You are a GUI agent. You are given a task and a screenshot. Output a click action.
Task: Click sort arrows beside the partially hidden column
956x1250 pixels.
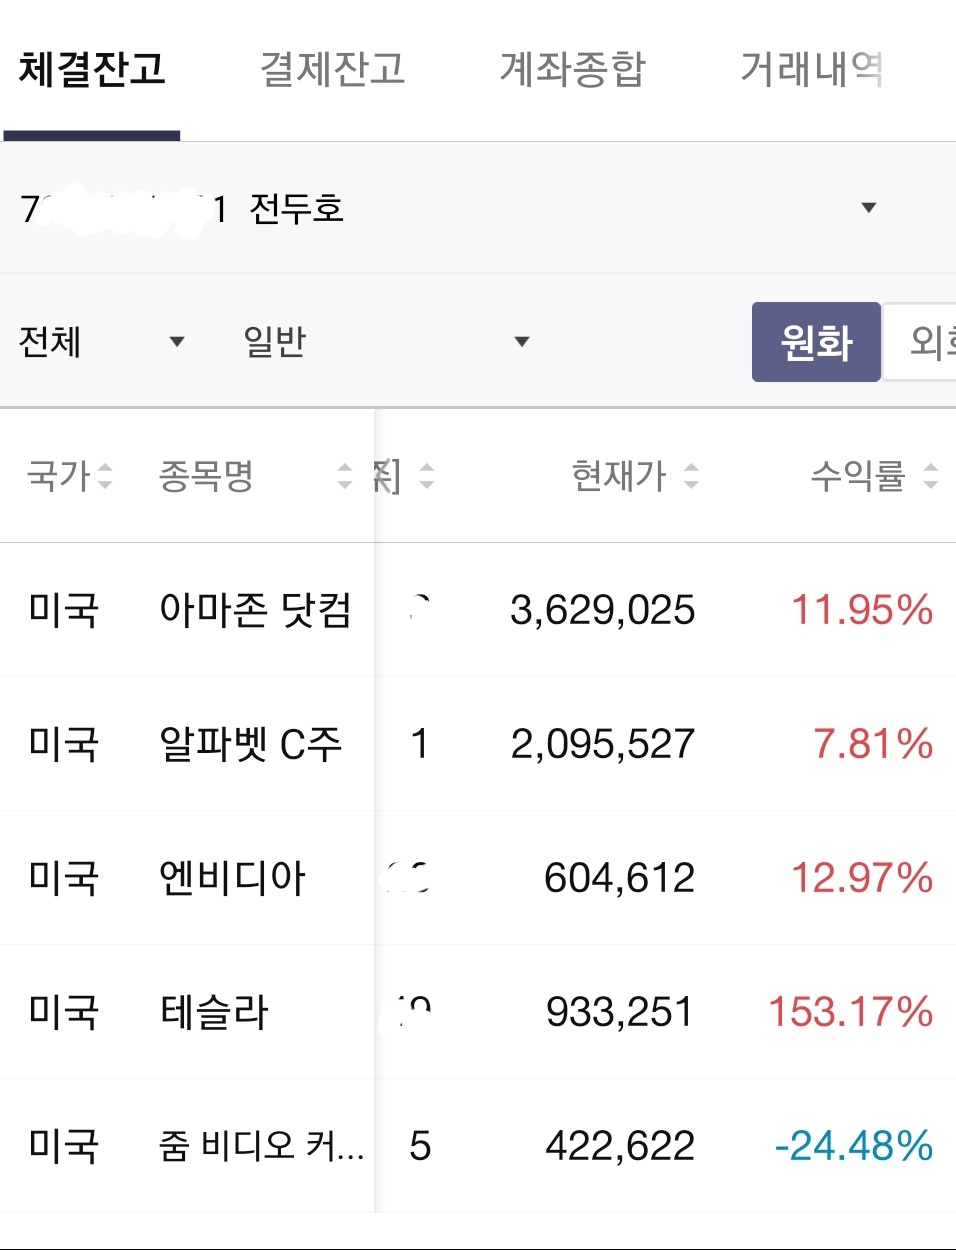[427, 476]
